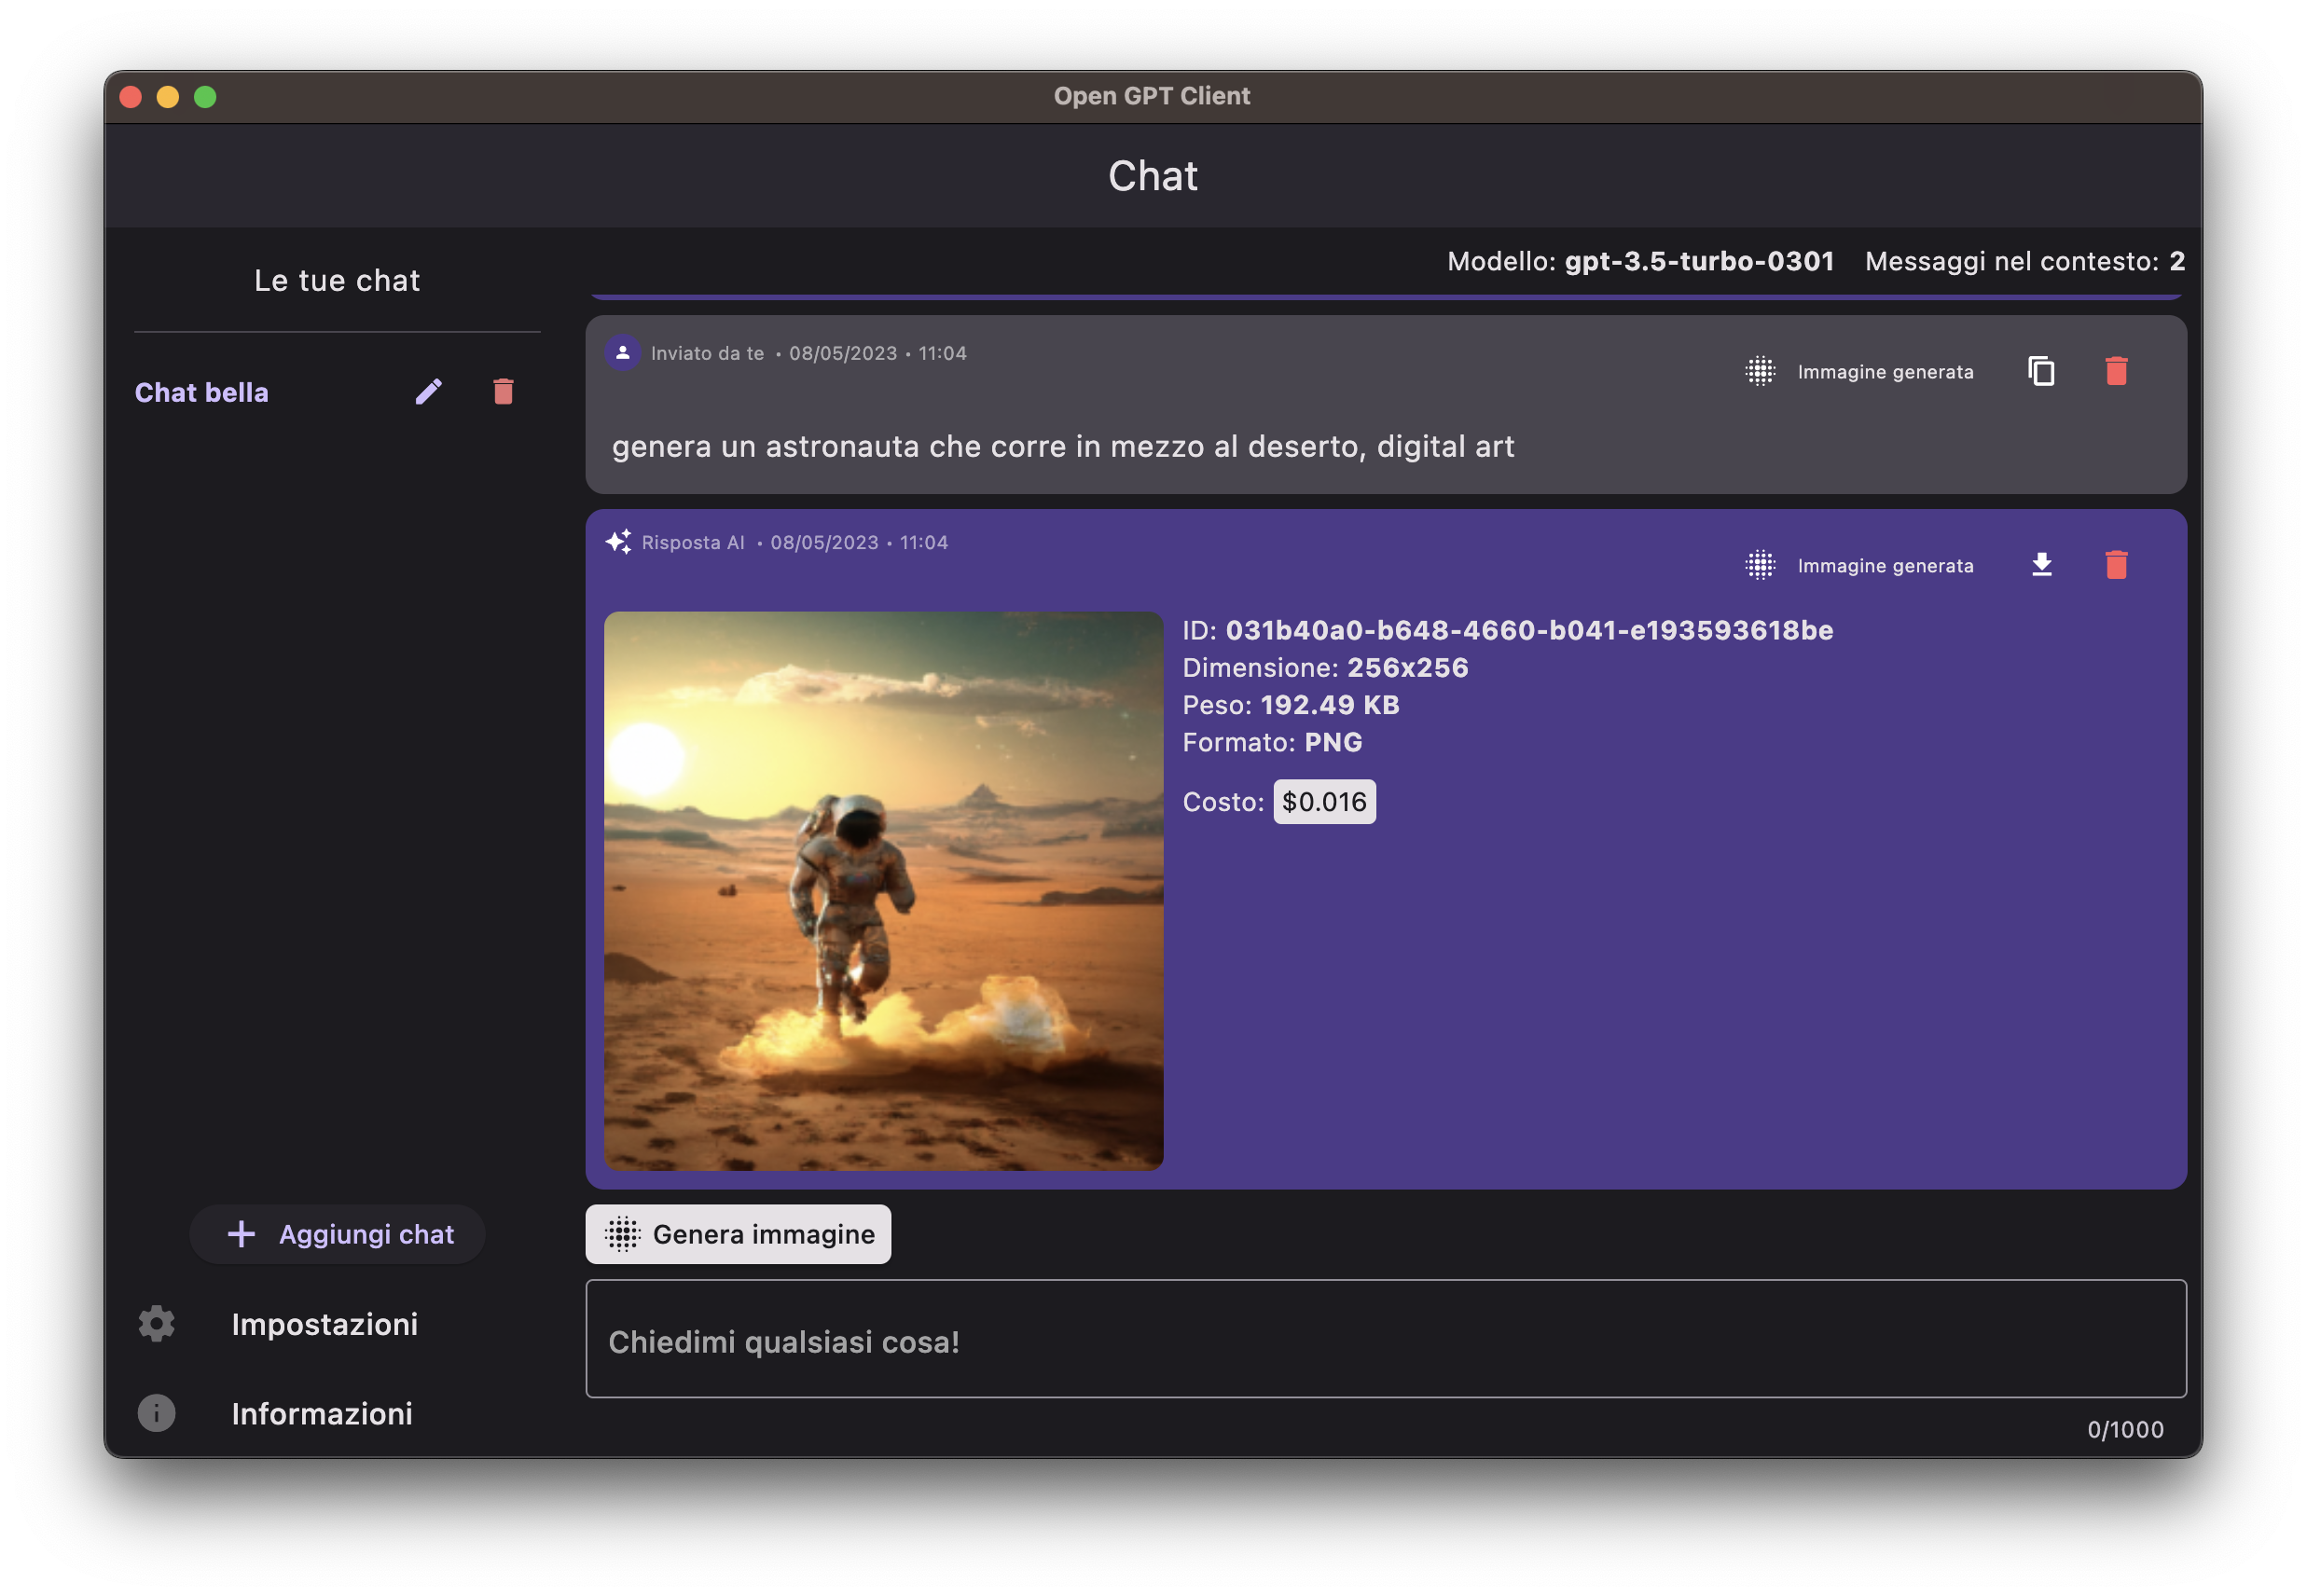This screenshot has width=2307, height=1596.
Task: Open the Impostazioni menu item
Action: coord(324,1324)
